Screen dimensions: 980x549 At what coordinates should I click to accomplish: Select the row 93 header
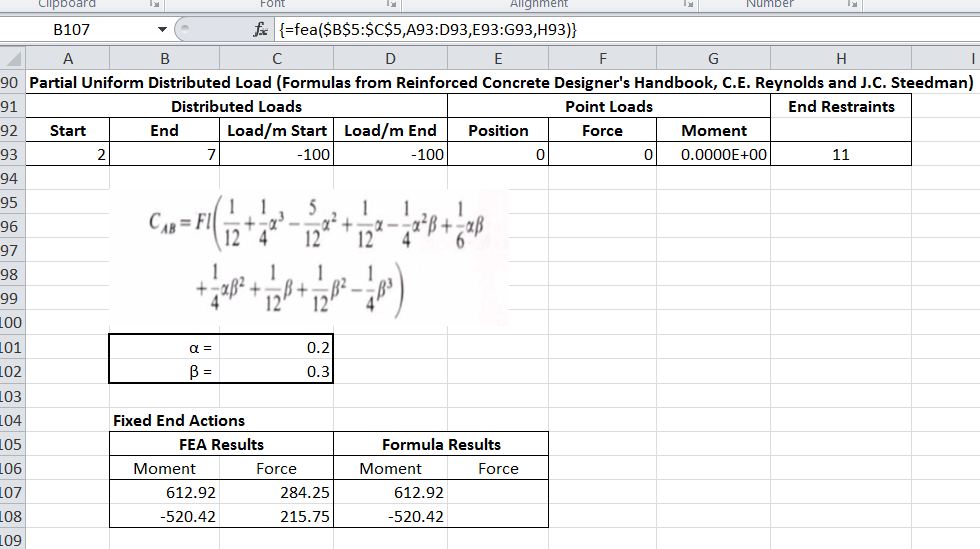(11, 155)
